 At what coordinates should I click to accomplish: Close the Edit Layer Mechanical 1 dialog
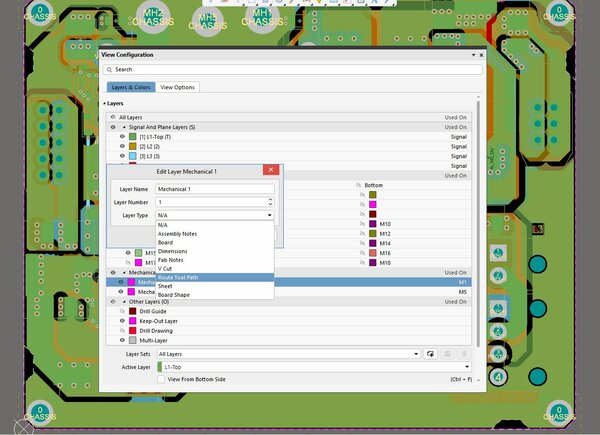[x=271, y=170]
